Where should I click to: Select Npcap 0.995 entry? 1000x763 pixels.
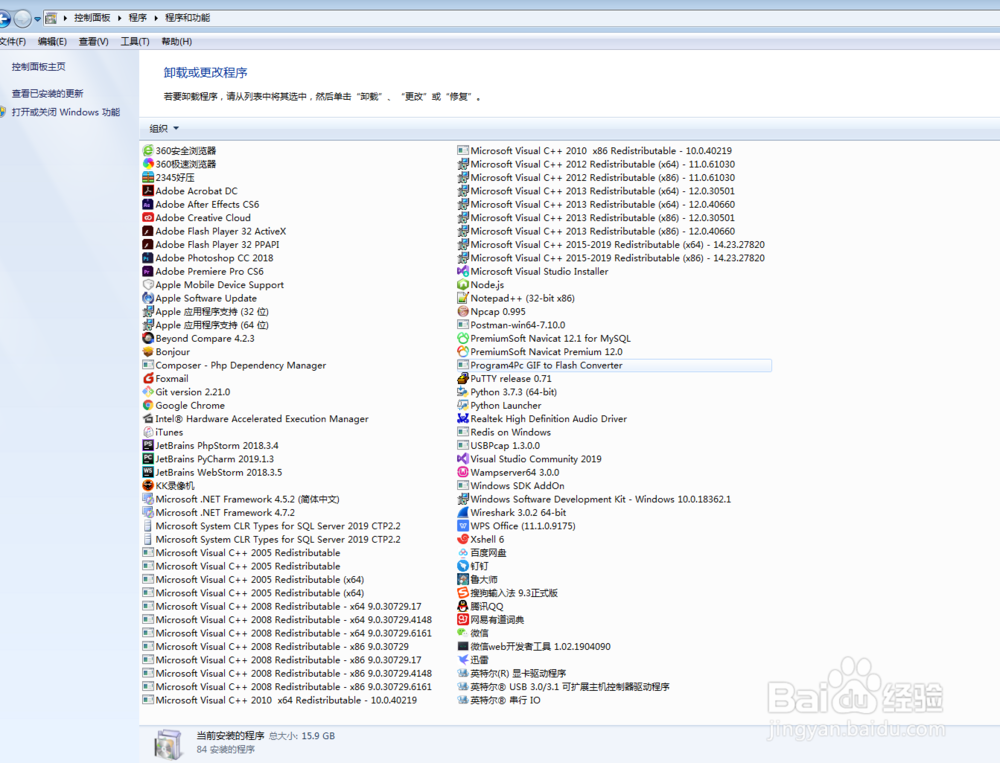[x=492, y=311]
